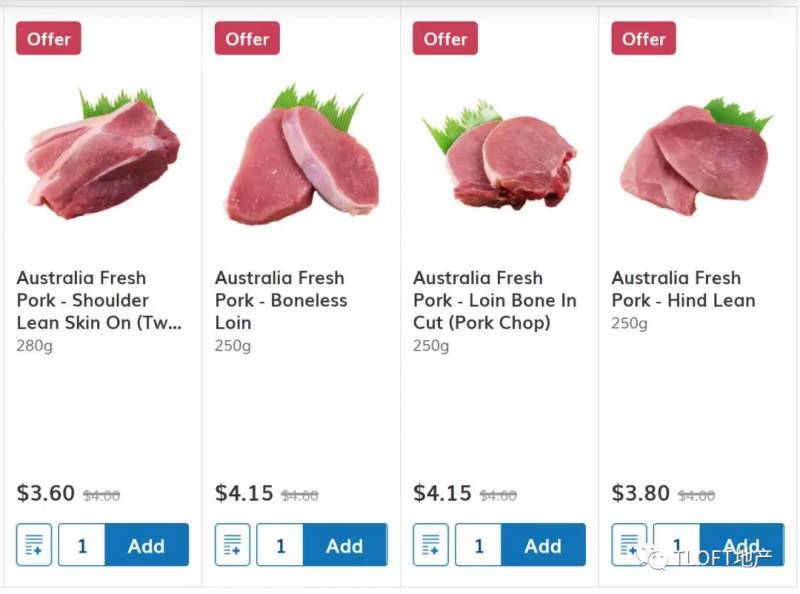800x594 pixels.
Task: Click Offer badge on Boneless Loin
Action: [x=247, y=39]
